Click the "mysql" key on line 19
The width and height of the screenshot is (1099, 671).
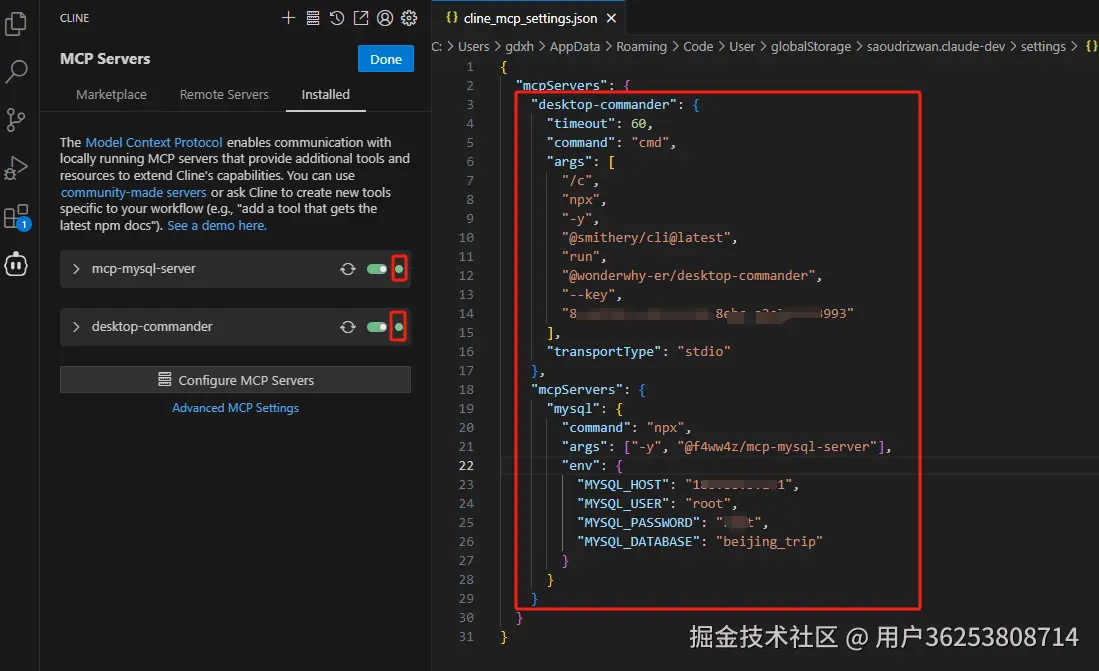click(x=573, y=409)
